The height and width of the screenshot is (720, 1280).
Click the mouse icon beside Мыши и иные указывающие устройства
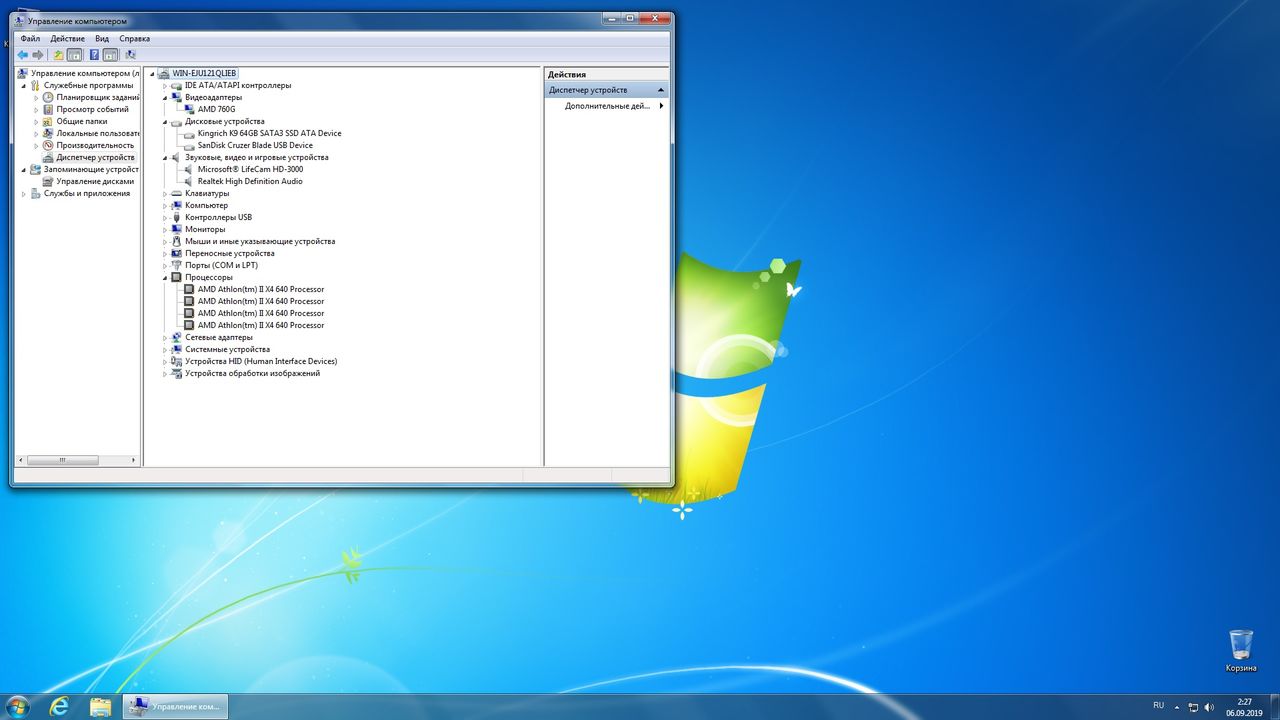pyautogui.click(x=177, y=241)
